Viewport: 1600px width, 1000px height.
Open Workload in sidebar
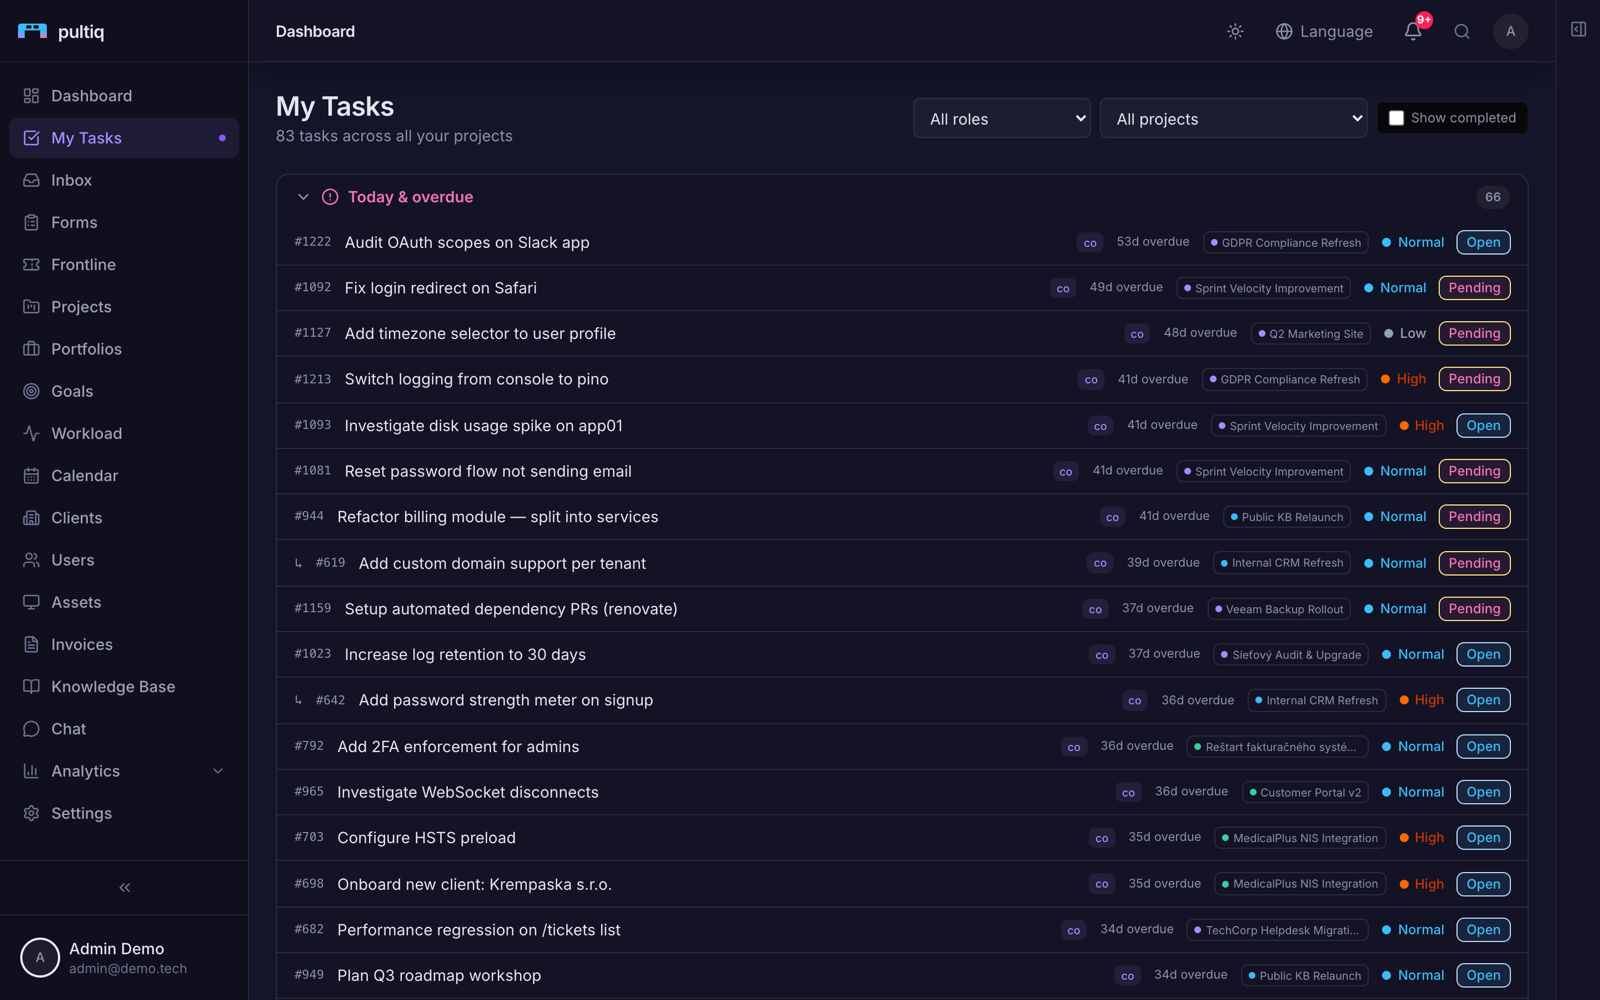click(x=124, y=433)
